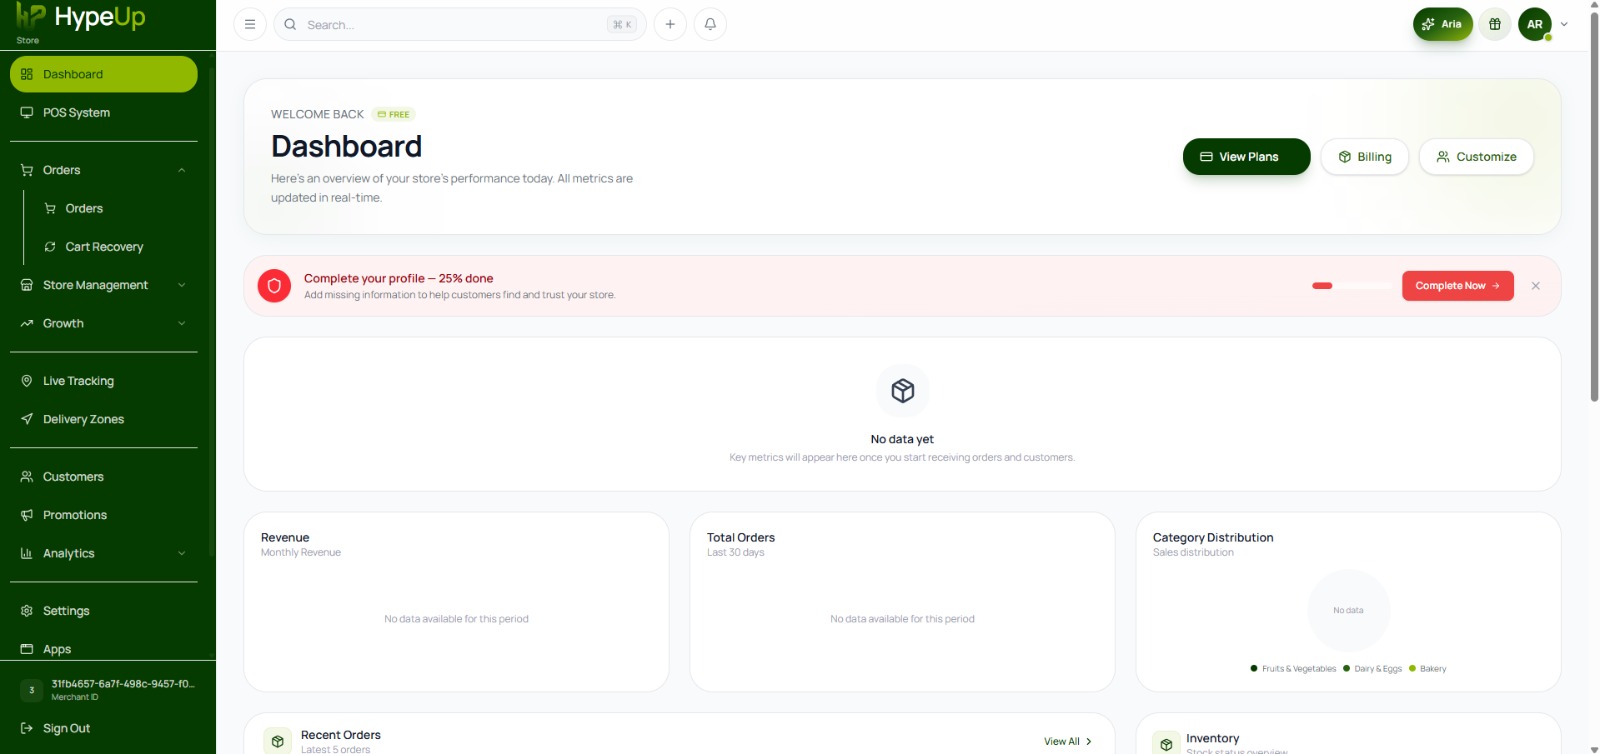The image size is (1600, 754).
Task: Toggle the sidebar hamburger menu icon
Action: coord(250,24)
